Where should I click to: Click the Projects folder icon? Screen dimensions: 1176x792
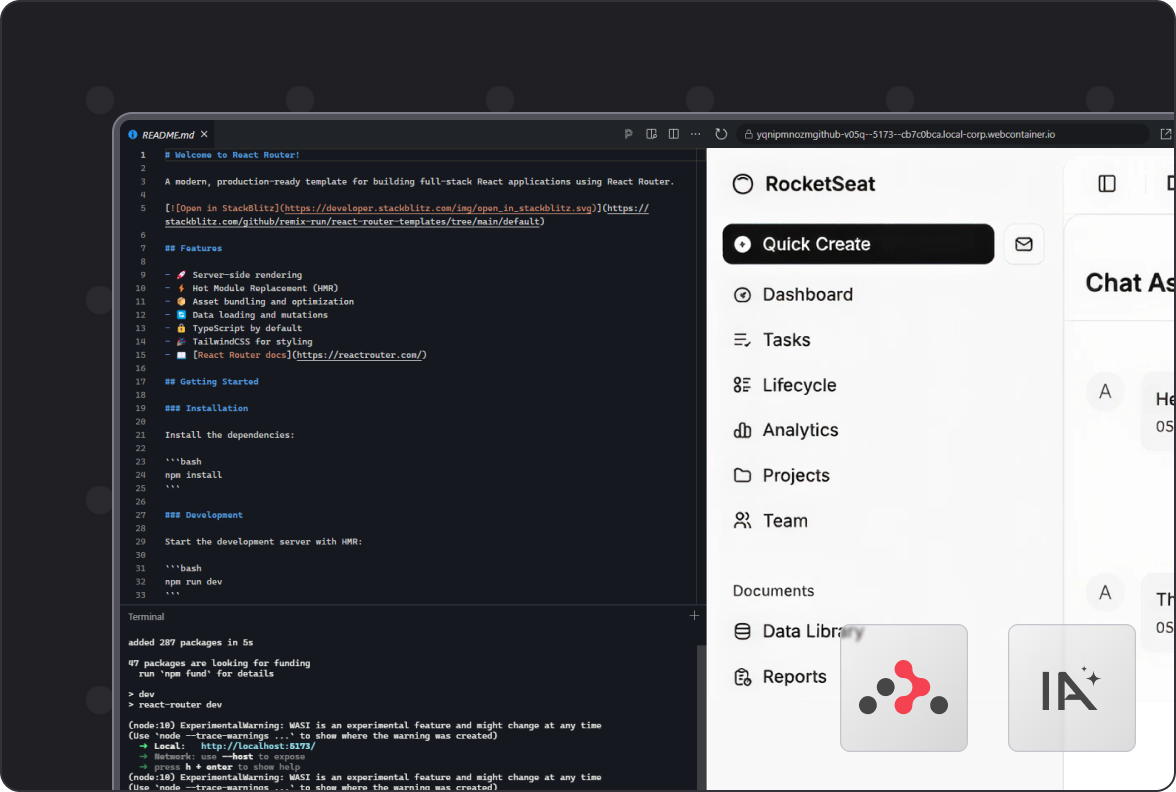click(x=742, y=476)
